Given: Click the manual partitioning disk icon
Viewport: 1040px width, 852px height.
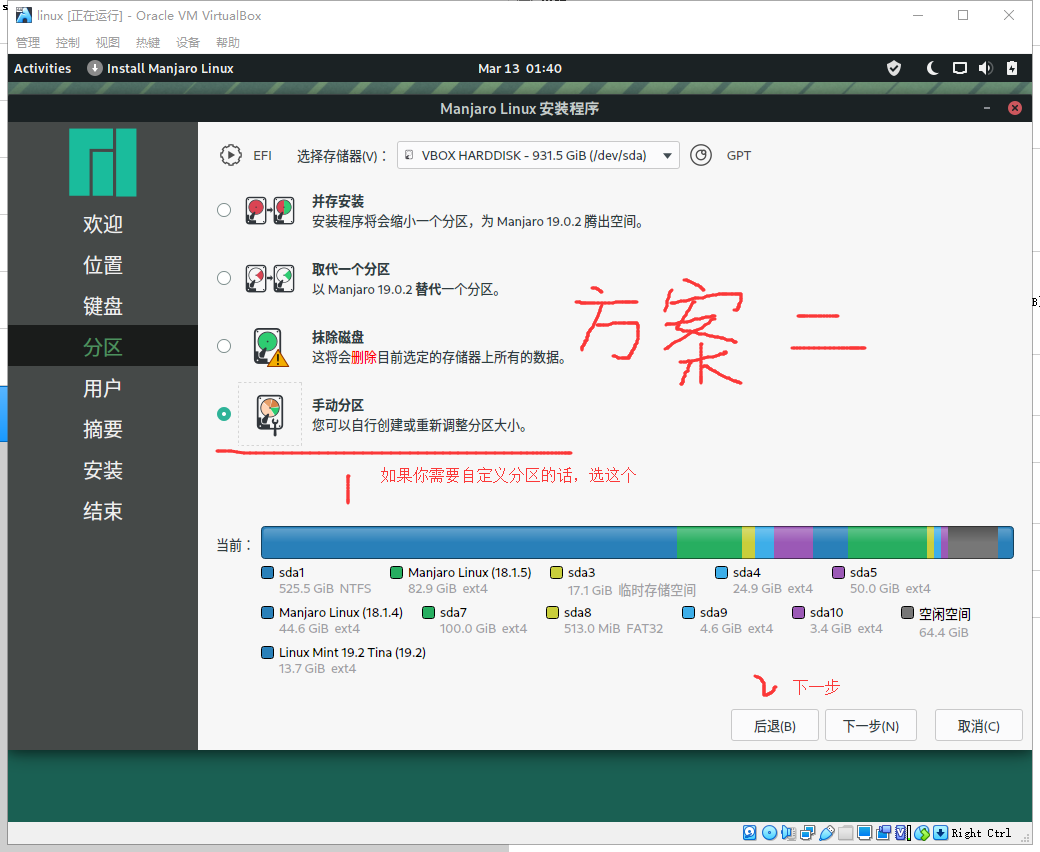Looking at the screenshot, I should (270, 414).
